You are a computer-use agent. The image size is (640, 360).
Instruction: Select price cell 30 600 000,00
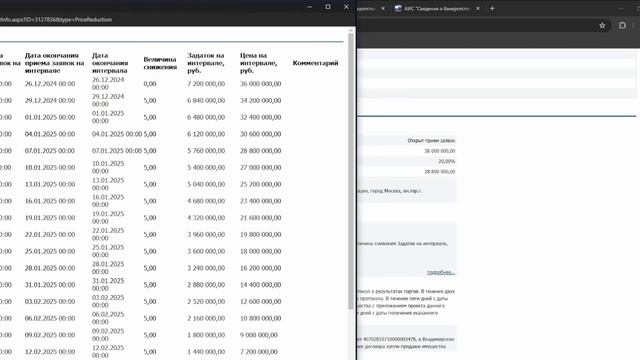(260, 134)
